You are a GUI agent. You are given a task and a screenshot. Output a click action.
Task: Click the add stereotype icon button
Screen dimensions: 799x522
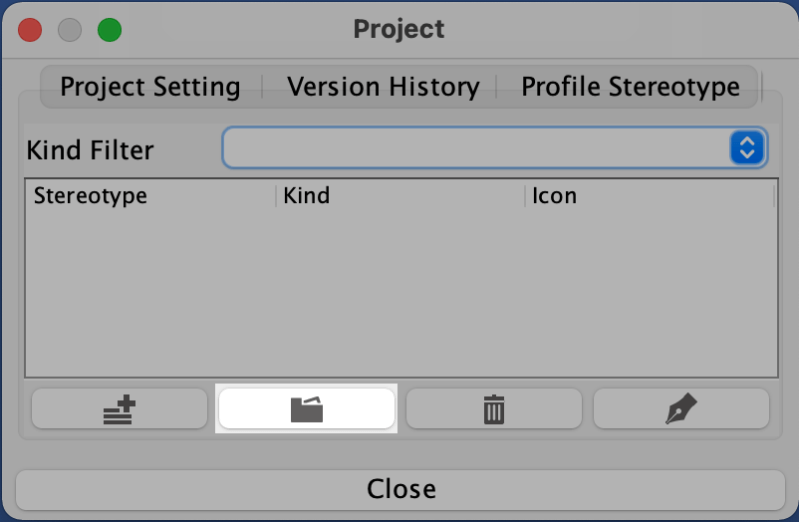[x=120, y=409]
